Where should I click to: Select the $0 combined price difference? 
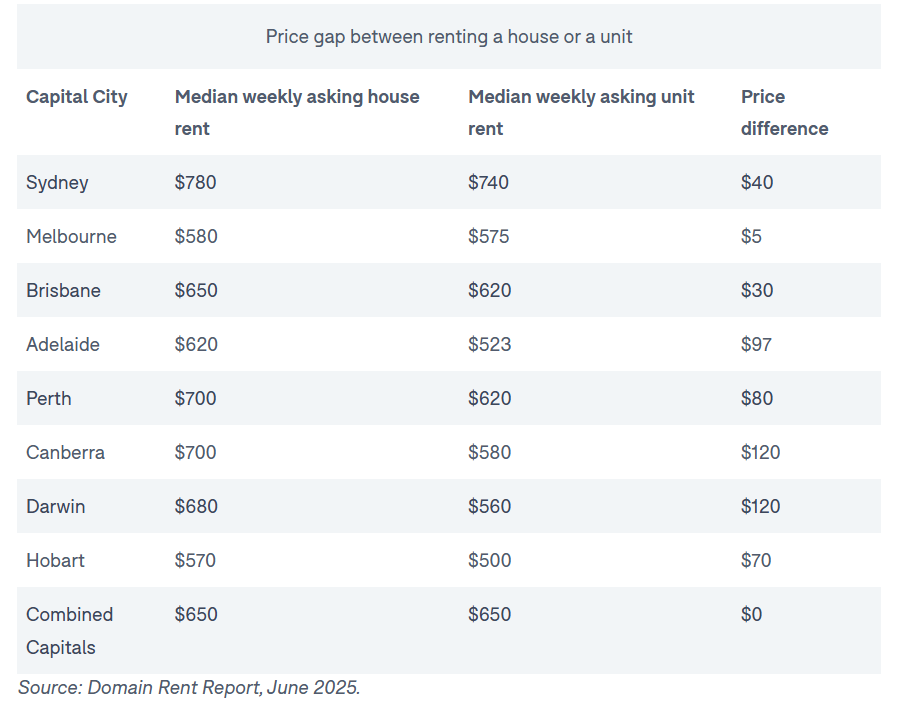tap(751, 614)
